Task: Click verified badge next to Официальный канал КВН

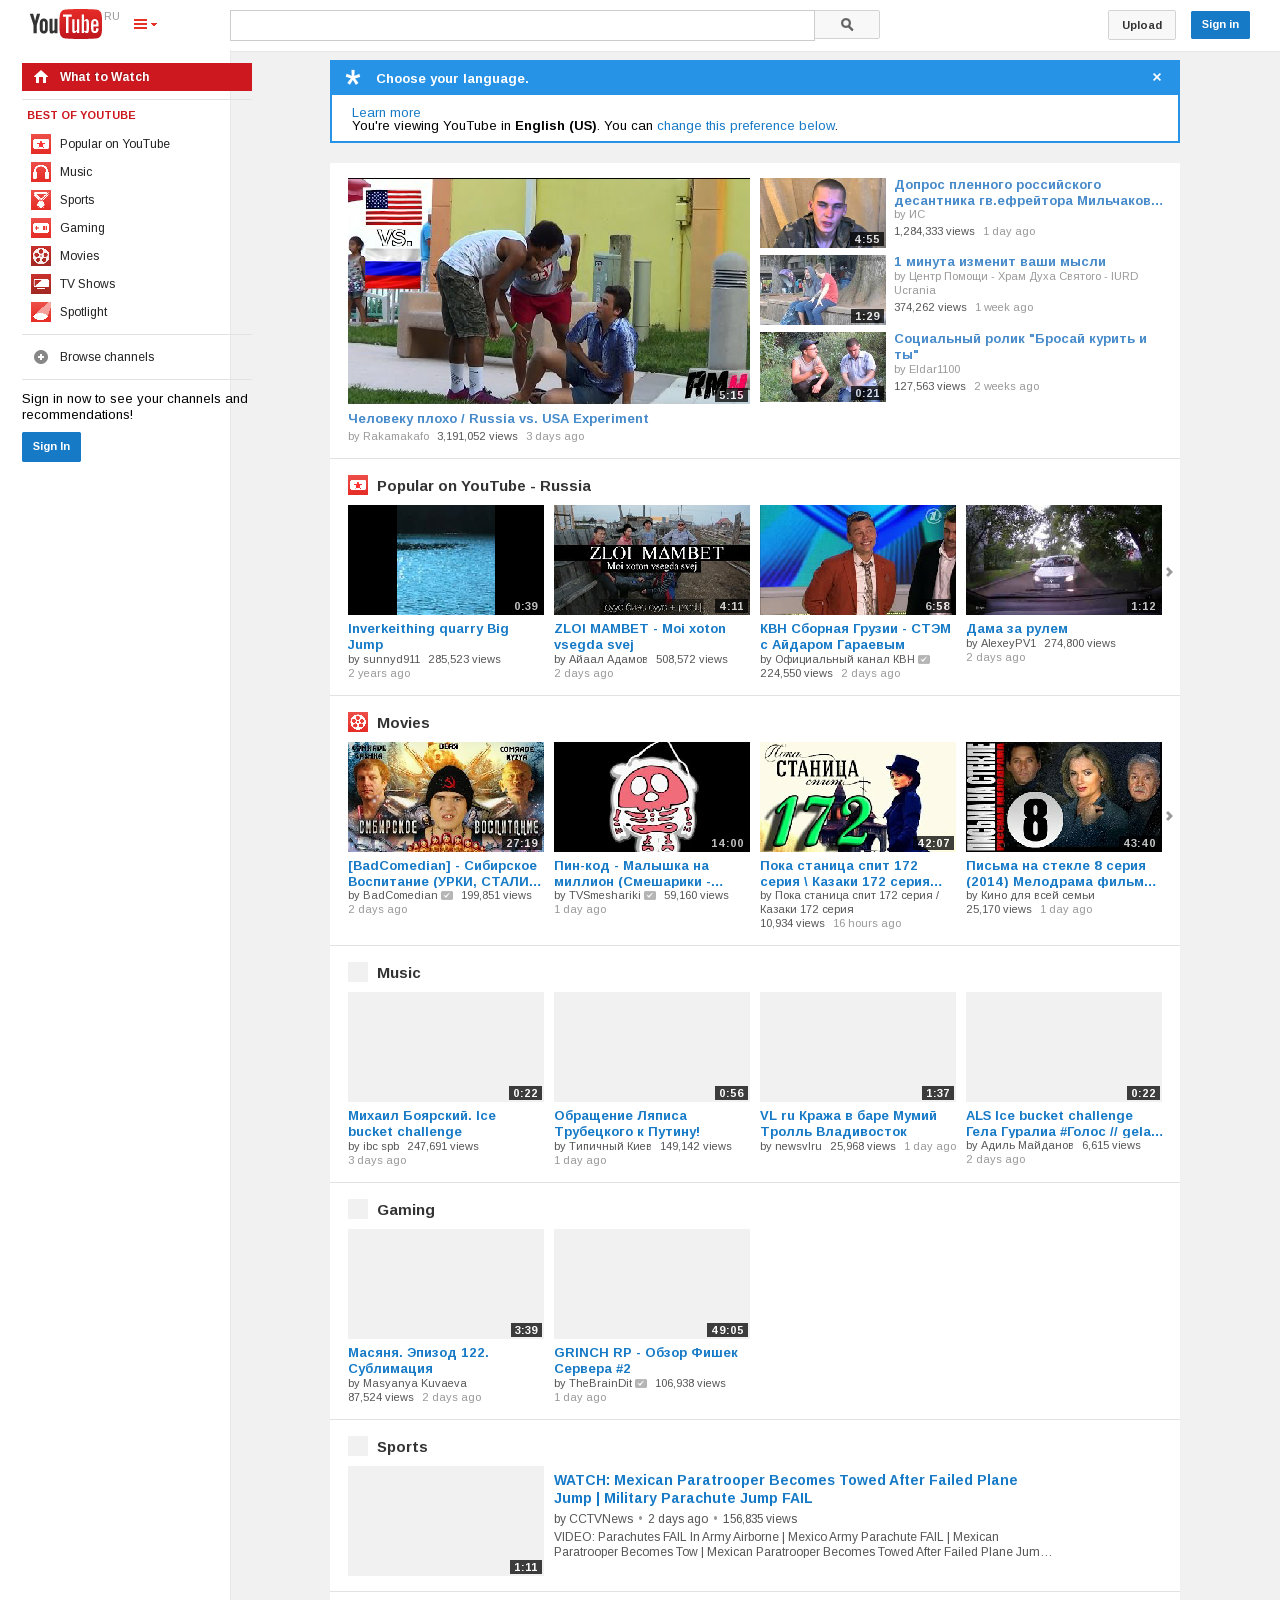Action: [924, 660]
